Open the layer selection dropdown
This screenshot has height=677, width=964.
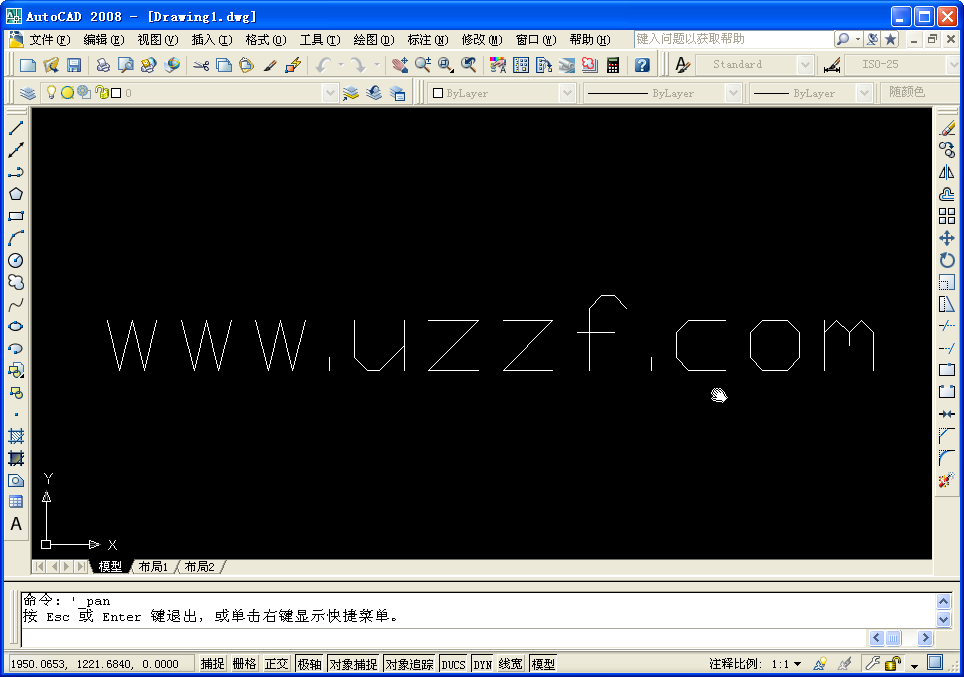tap(330, 91)
